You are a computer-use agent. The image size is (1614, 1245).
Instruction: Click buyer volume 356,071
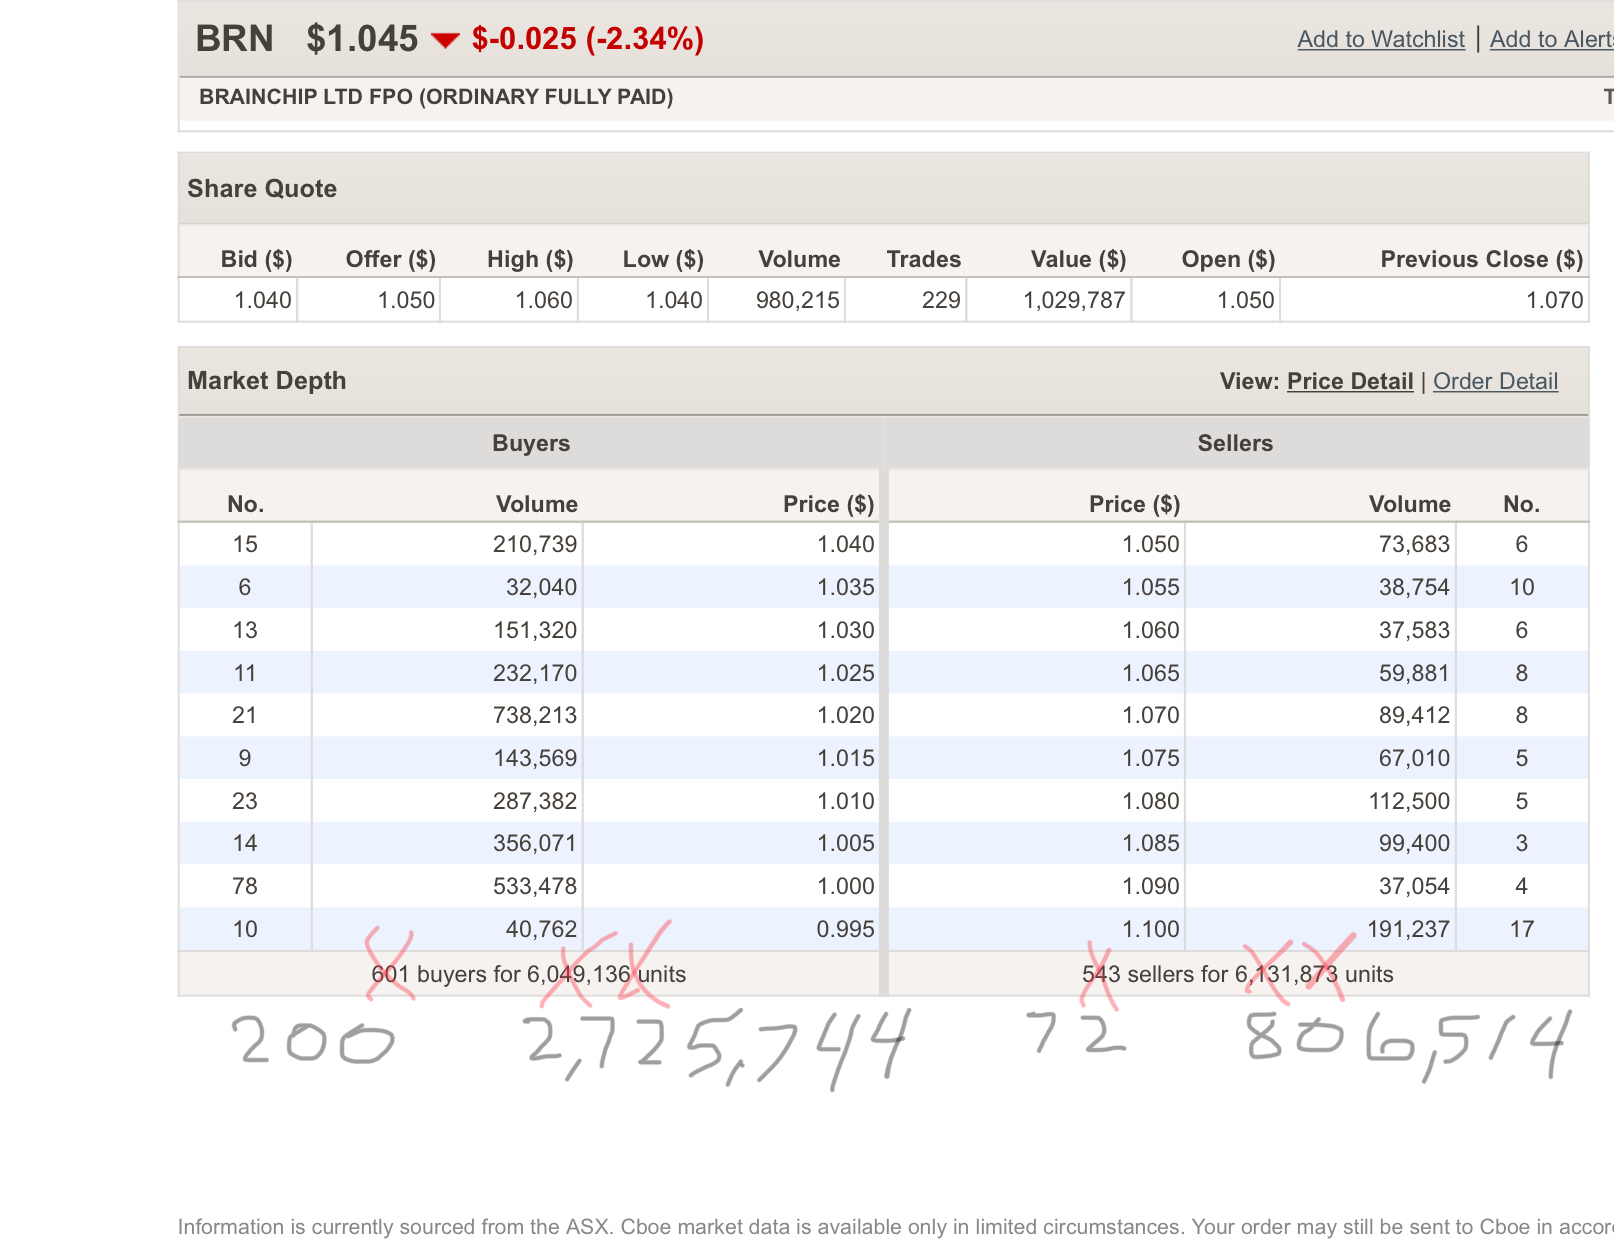pos(535,843)
